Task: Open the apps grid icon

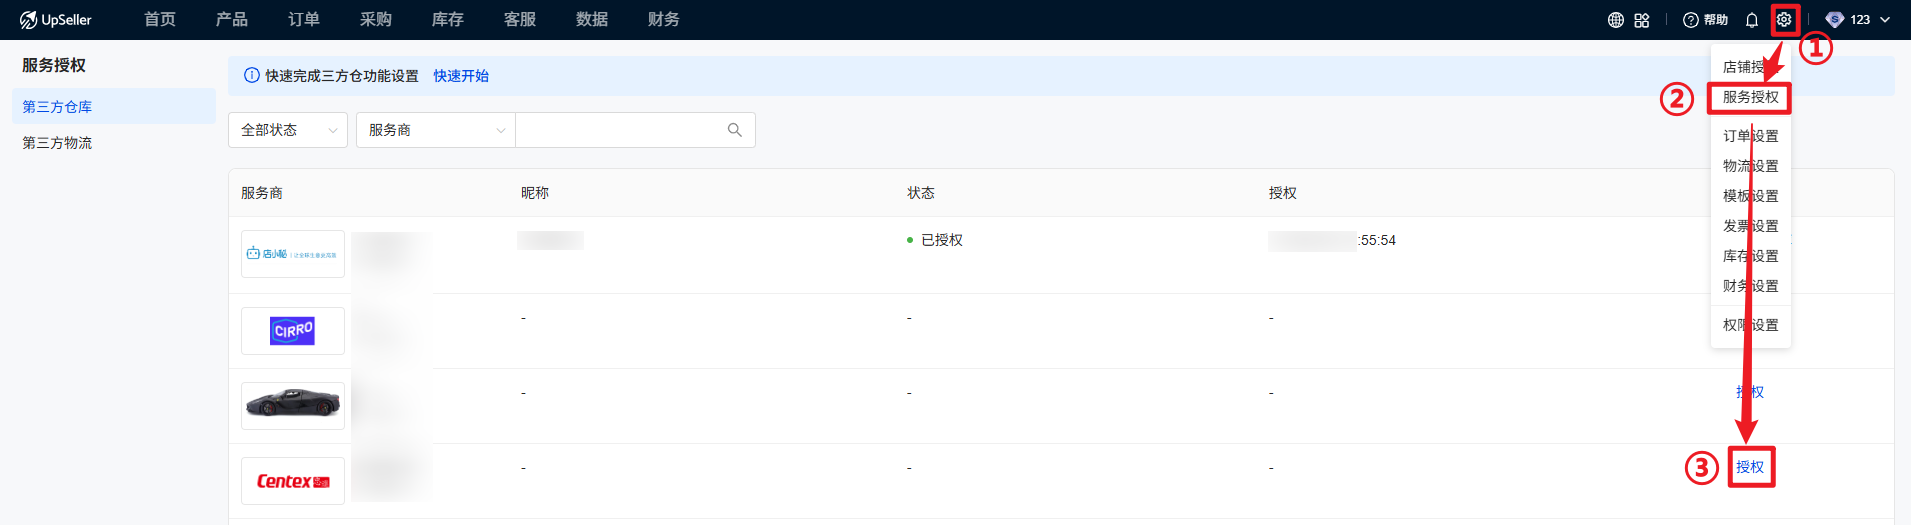Action: pyautogui.click(x=1642, y=20)
